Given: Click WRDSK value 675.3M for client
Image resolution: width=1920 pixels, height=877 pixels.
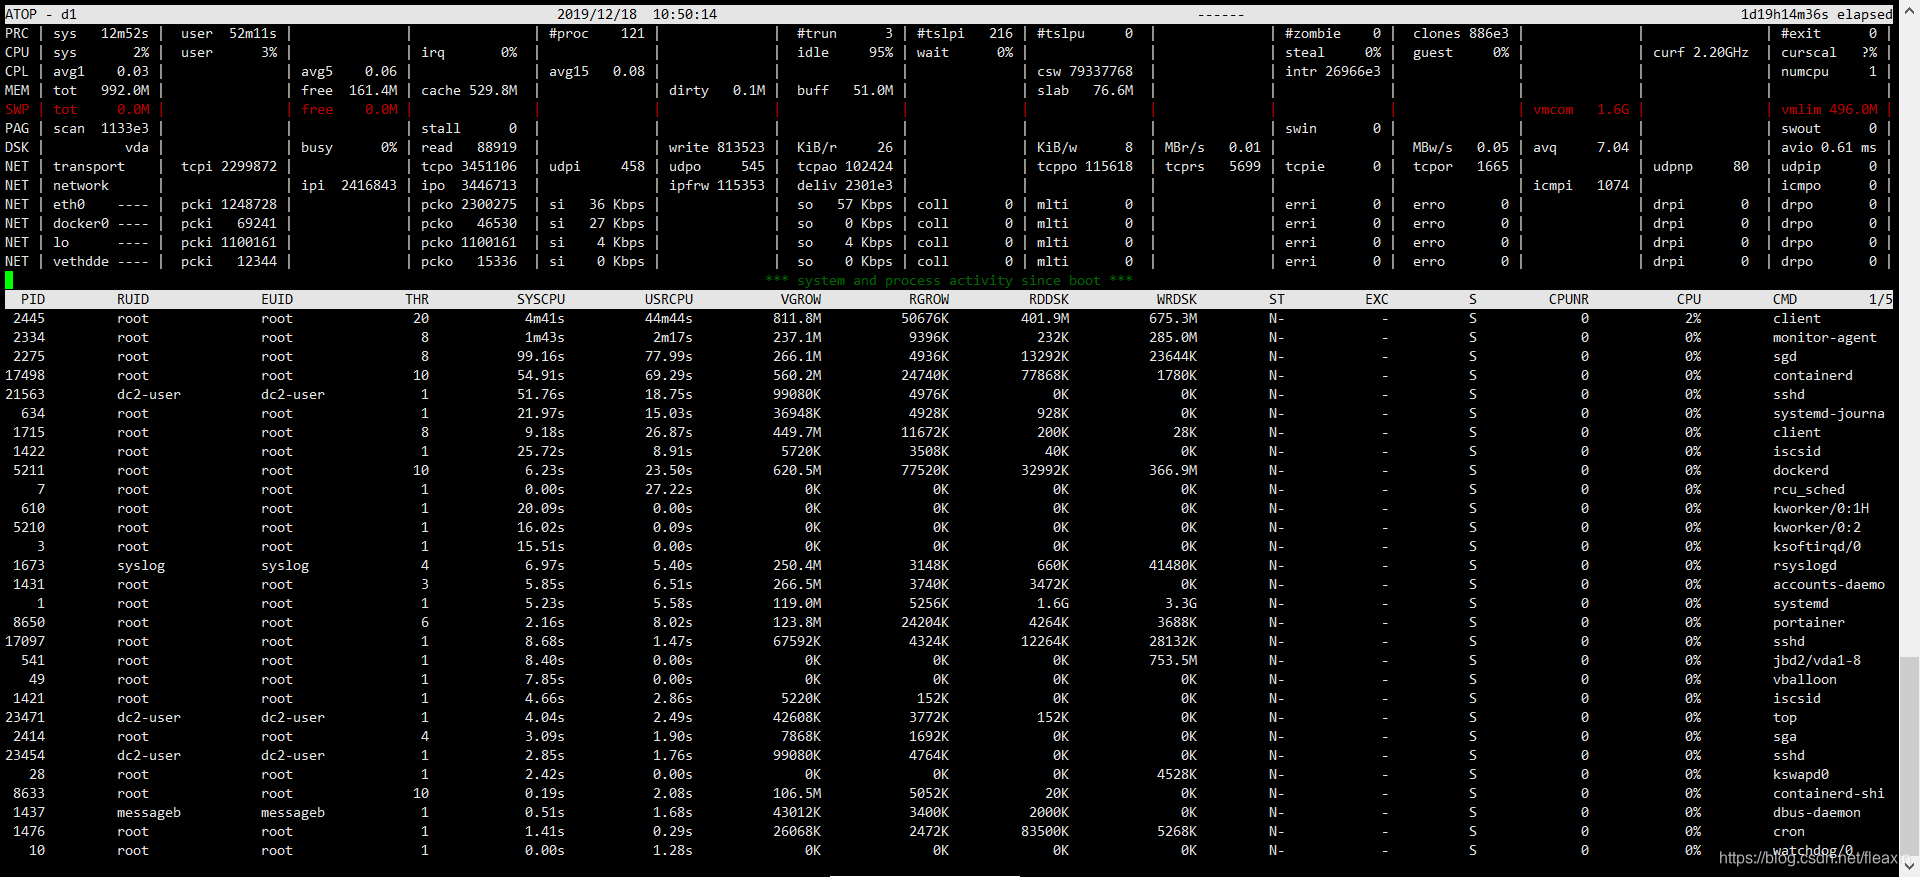Looking at the screenshot, I should (1173, 318).
